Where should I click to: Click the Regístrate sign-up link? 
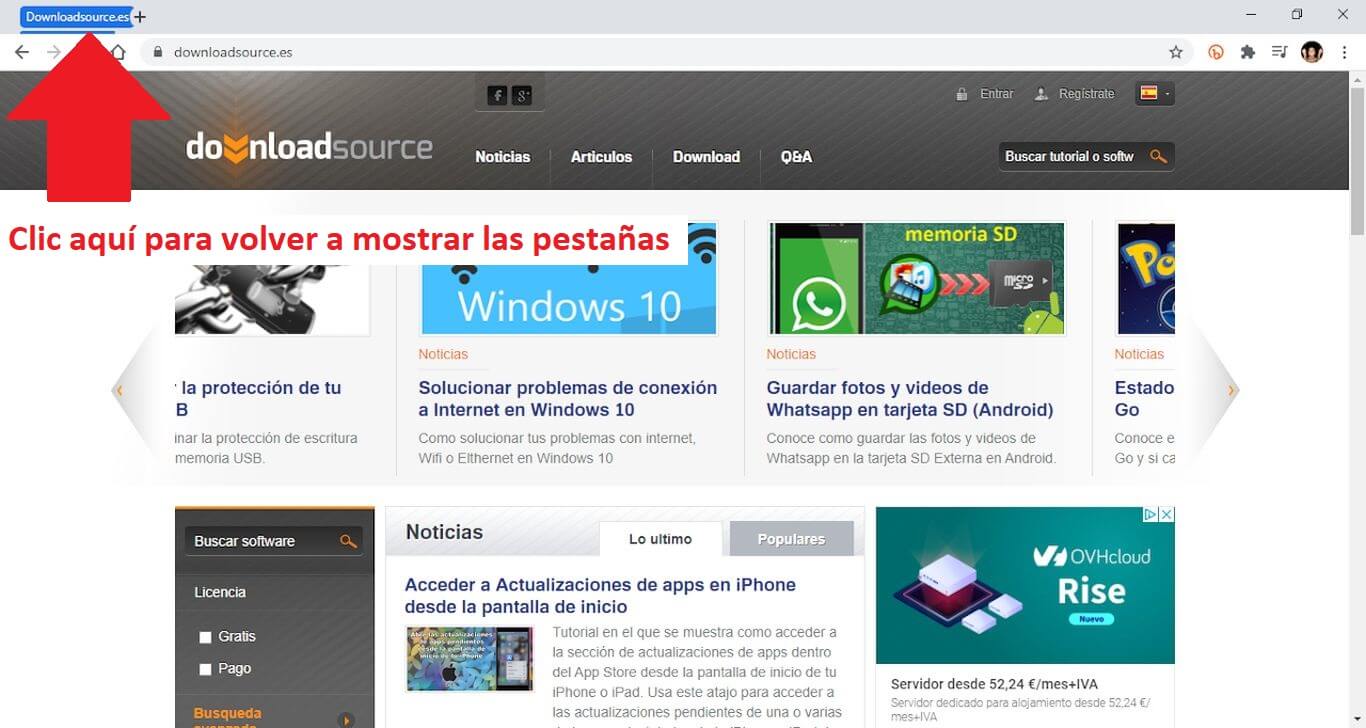point(1086,94)
